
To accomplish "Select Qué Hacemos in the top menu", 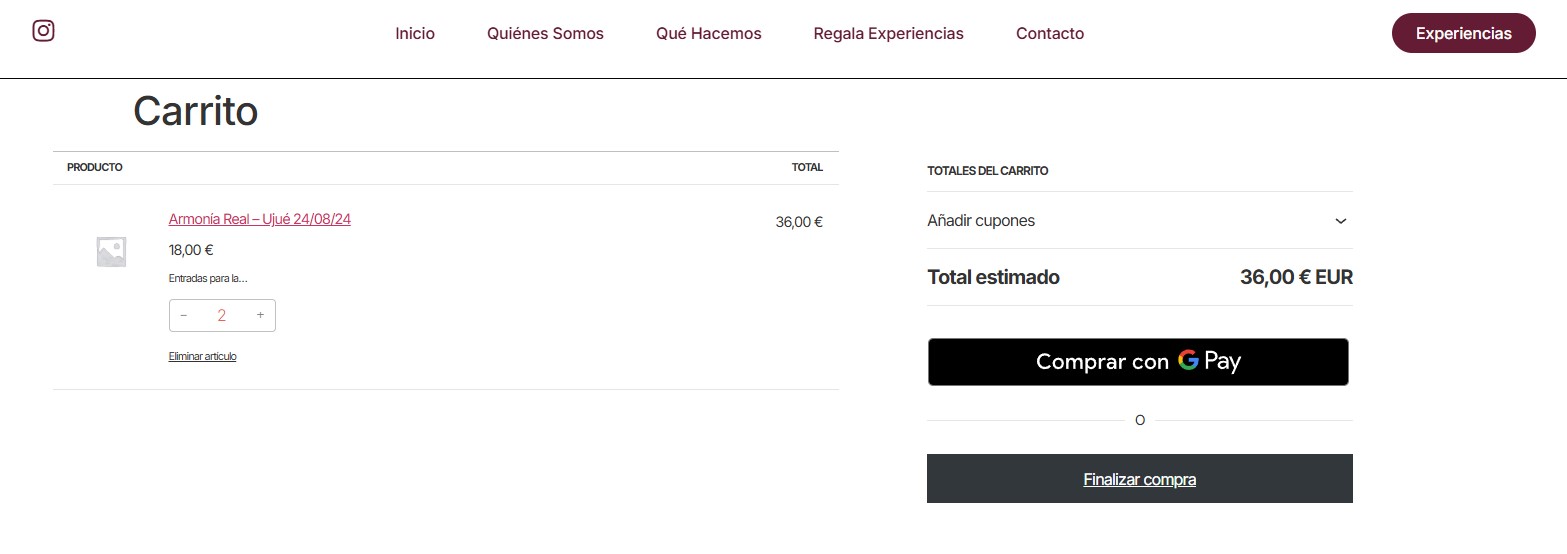I will coord(708,34).
